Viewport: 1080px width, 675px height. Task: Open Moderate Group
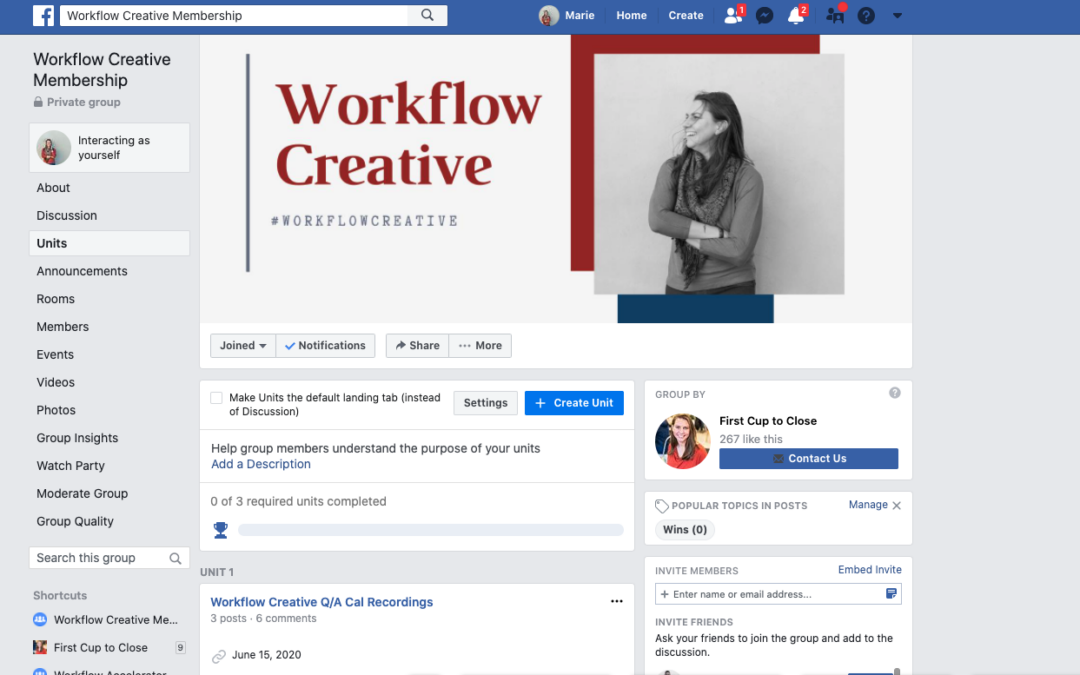coord(82,493)
